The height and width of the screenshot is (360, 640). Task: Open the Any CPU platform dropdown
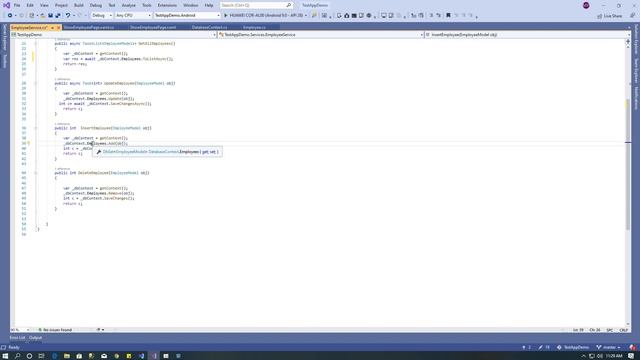click(133, 16)
